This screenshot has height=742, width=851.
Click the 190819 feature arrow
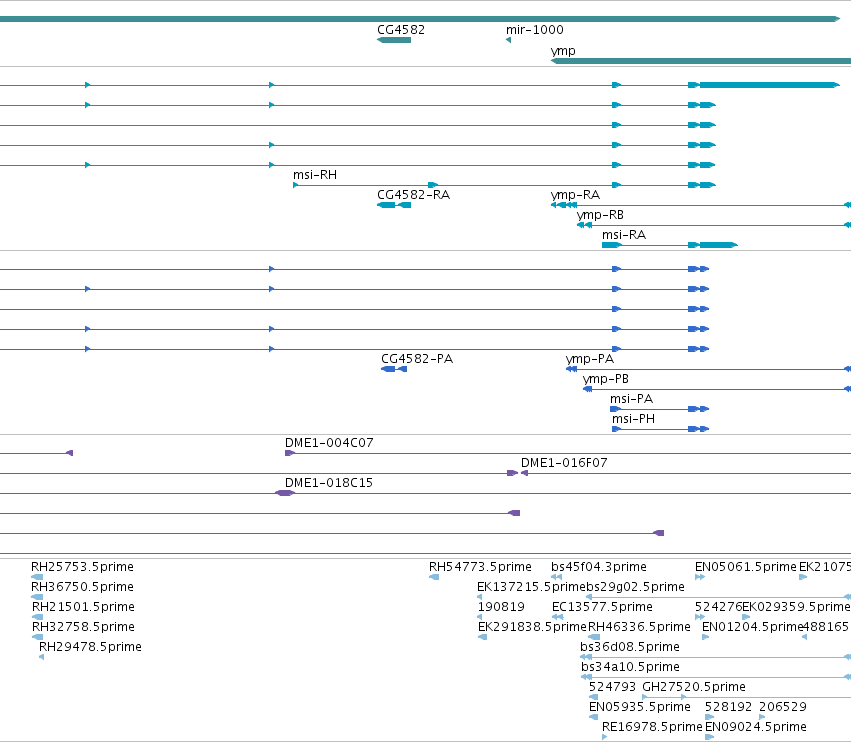coord(480,617)
